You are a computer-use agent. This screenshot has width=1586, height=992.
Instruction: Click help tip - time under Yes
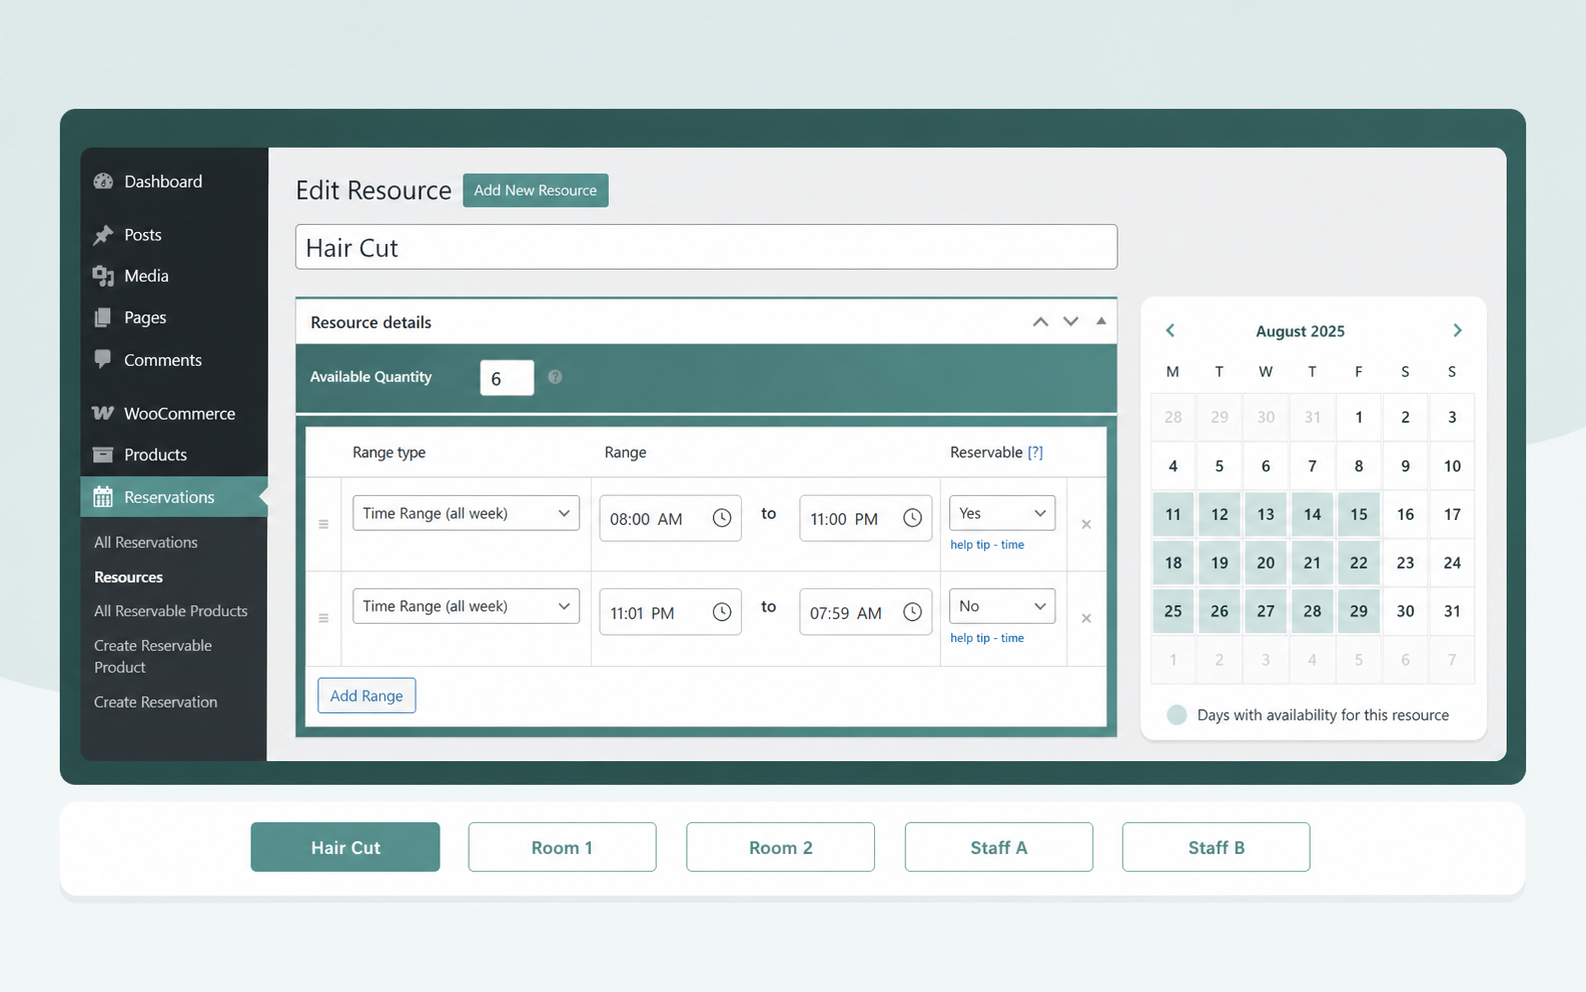click(987, 545)
